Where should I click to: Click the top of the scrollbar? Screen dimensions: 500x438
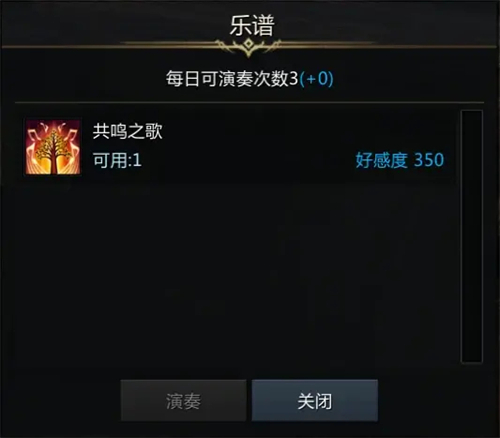[472, 115]
